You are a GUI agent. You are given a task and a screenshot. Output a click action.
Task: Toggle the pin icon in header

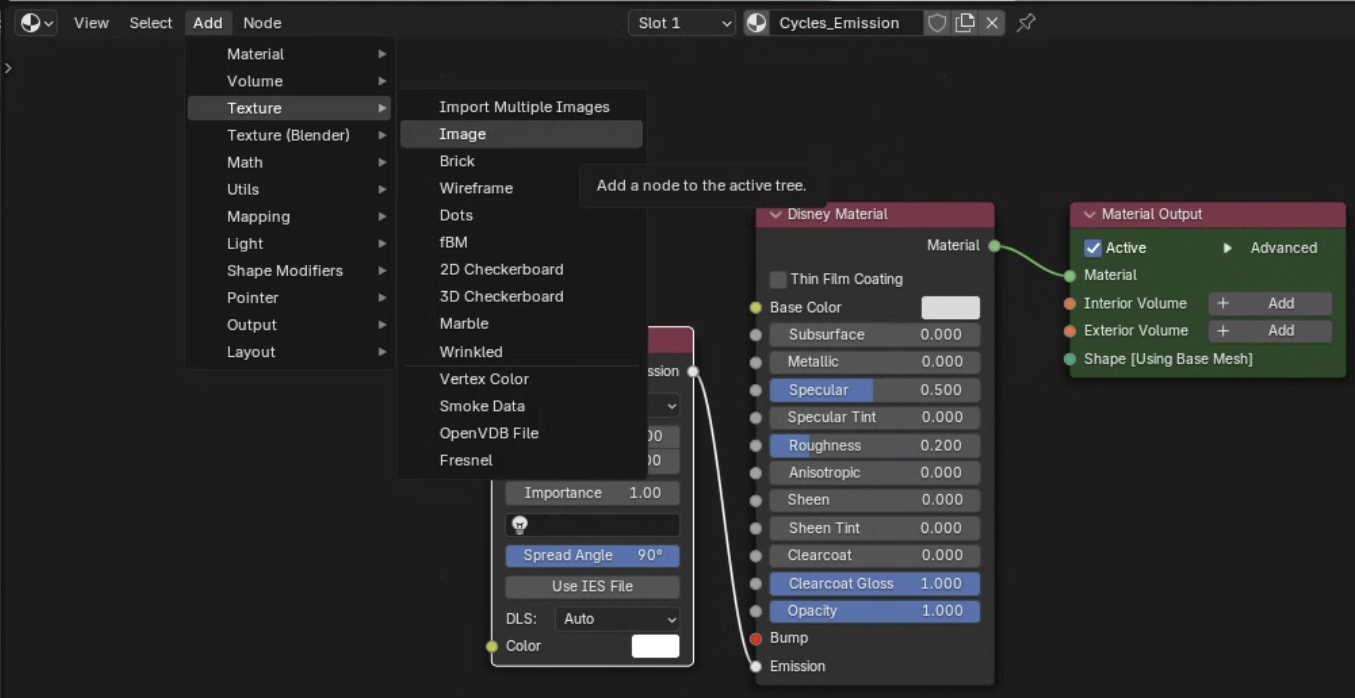[x=1026, y=23]
